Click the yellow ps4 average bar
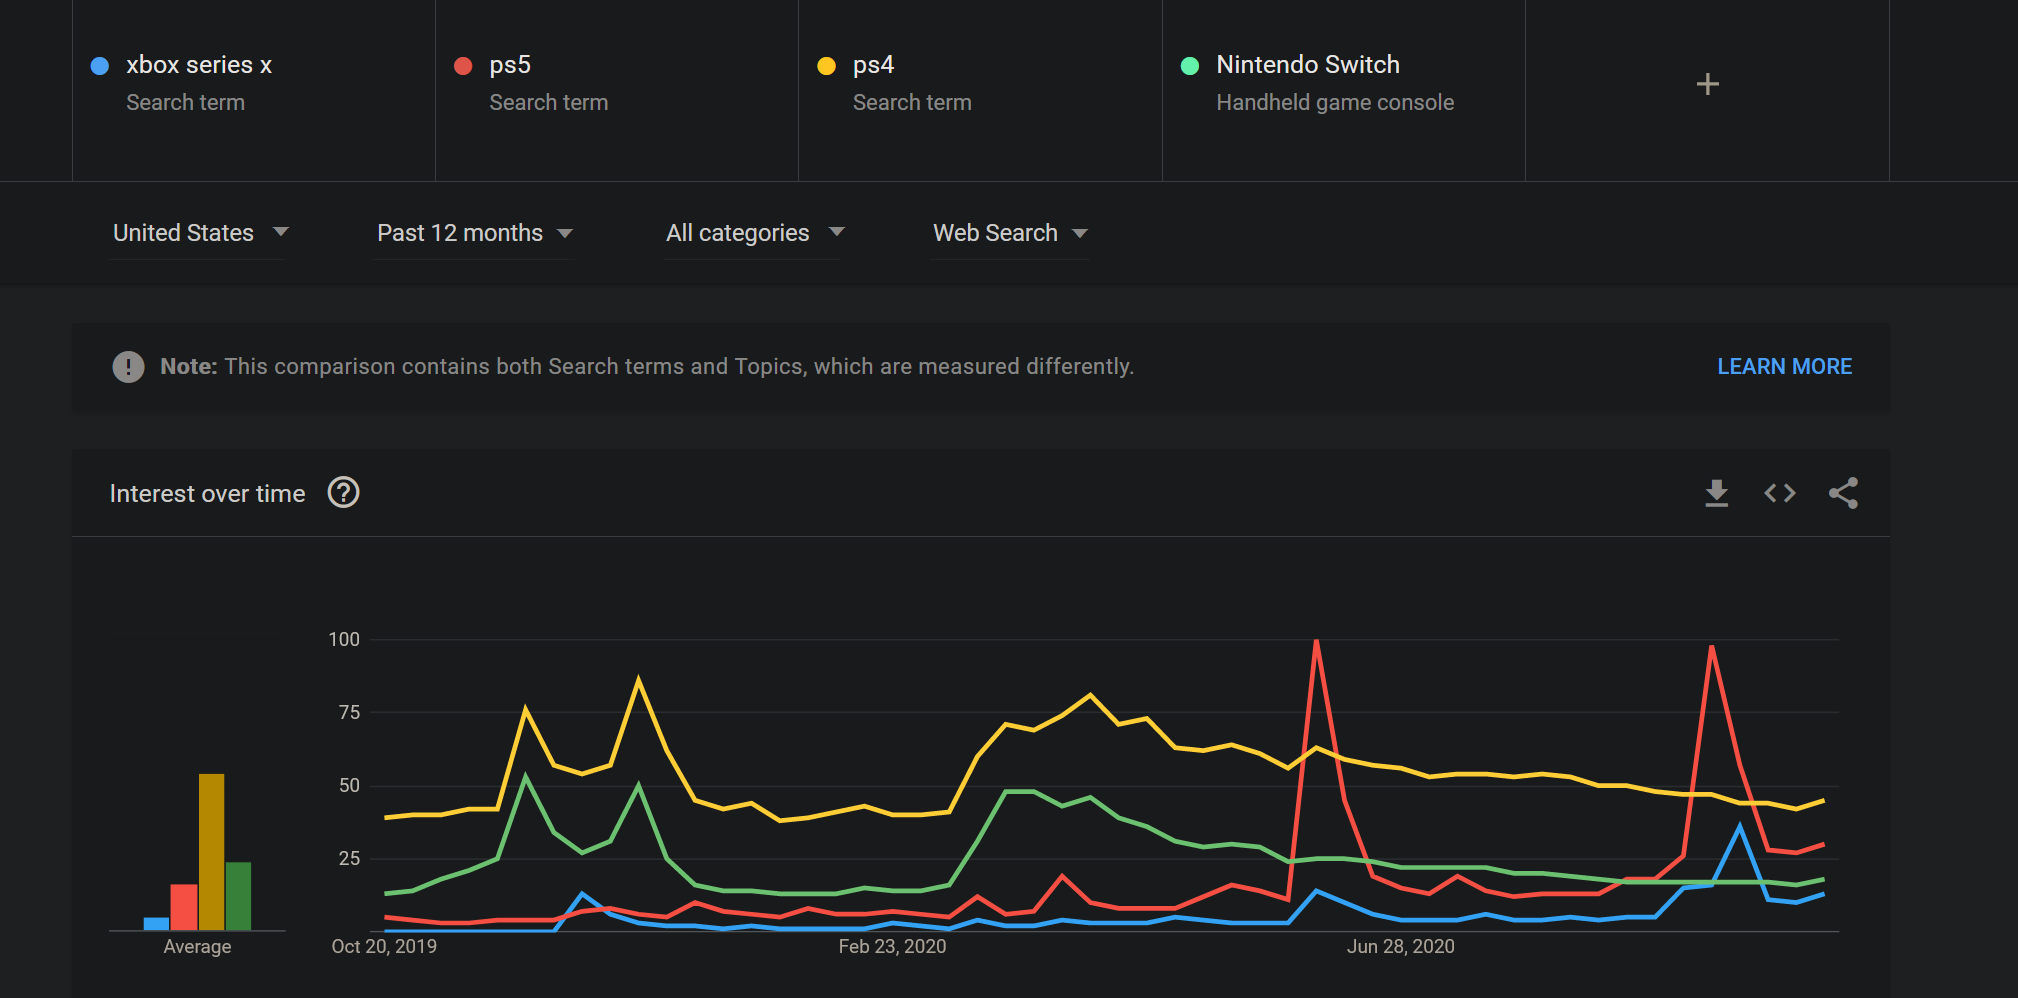Viewport: 2018px width, 998px height. (211, 852)
